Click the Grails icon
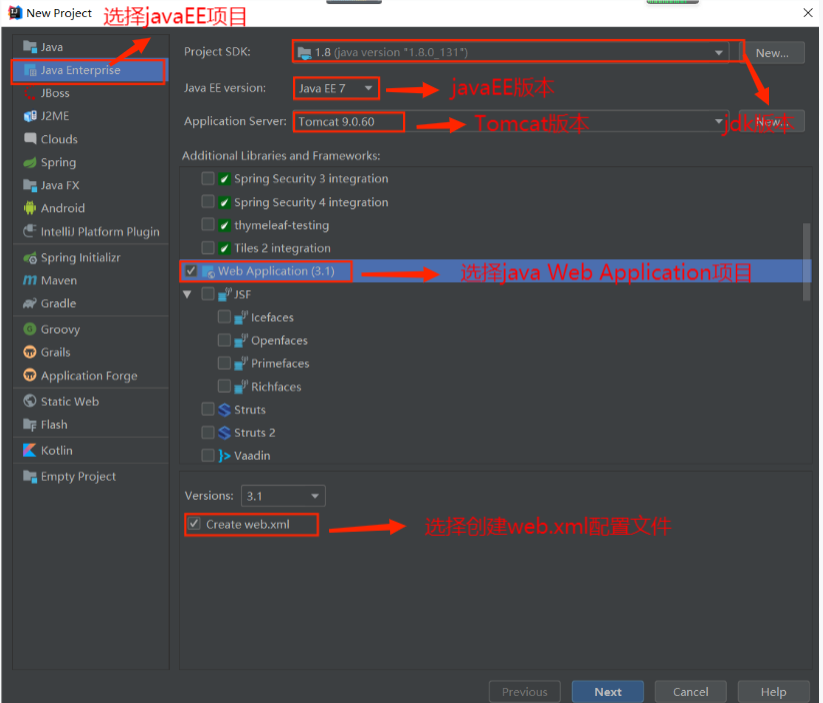 pyautogui.click(x=29, y=352)
